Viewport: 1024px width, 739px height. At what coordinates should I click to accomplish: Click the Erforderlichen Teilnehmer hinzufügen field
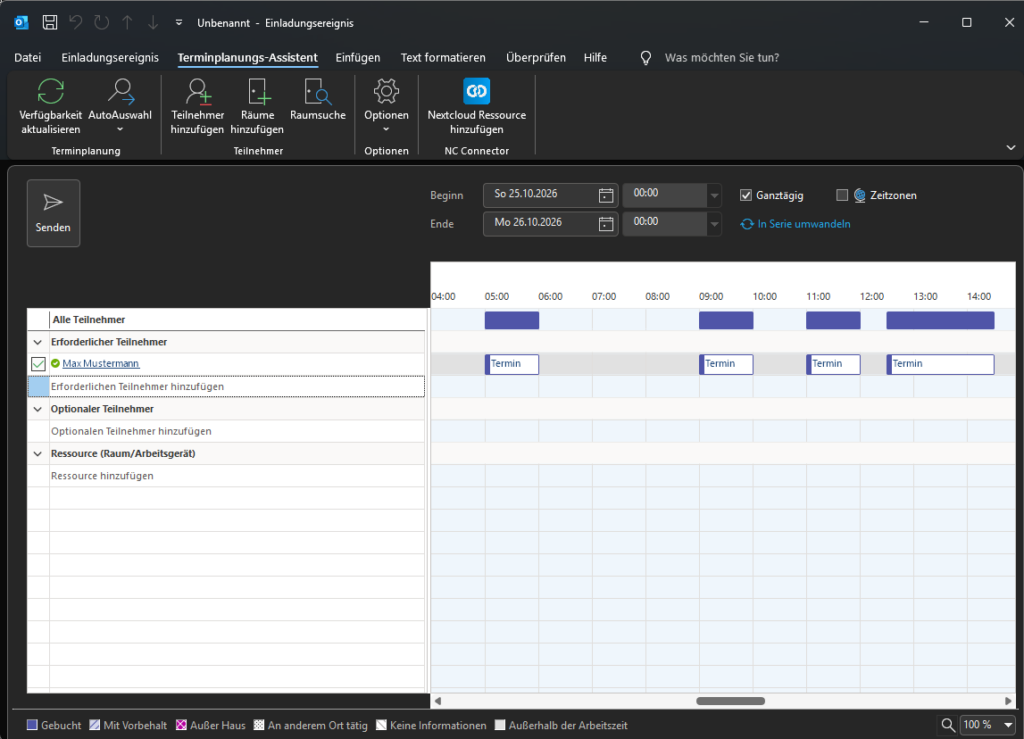(x=237, y=386)
